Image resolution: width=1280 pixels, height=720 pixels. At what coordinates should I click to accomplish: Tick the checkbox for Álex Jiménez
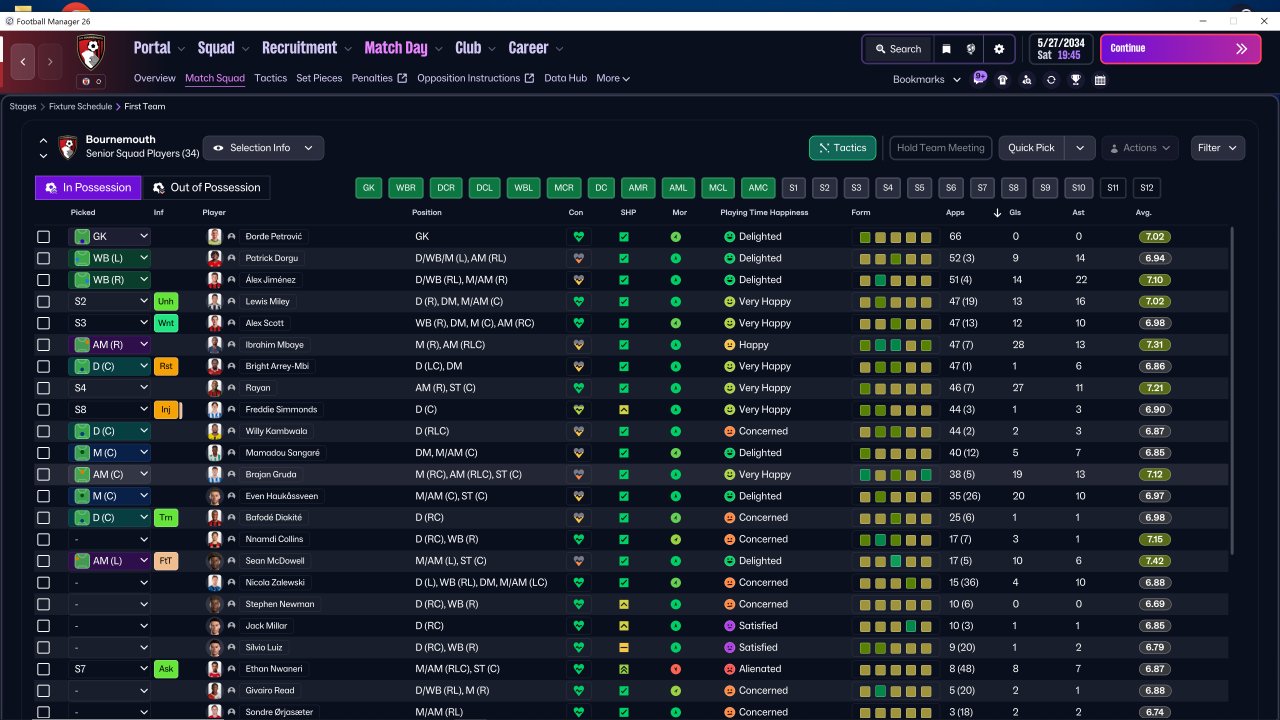pyautogui.click(x=43, y=280)
